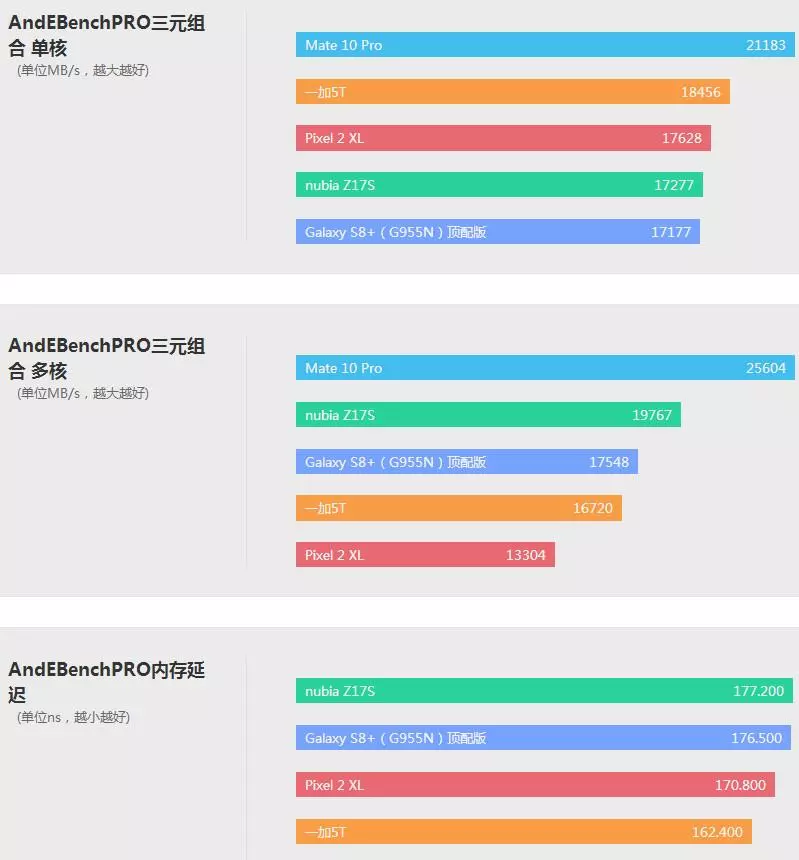Click the multi-core 单位MB/s subtitle

point(83,393)
